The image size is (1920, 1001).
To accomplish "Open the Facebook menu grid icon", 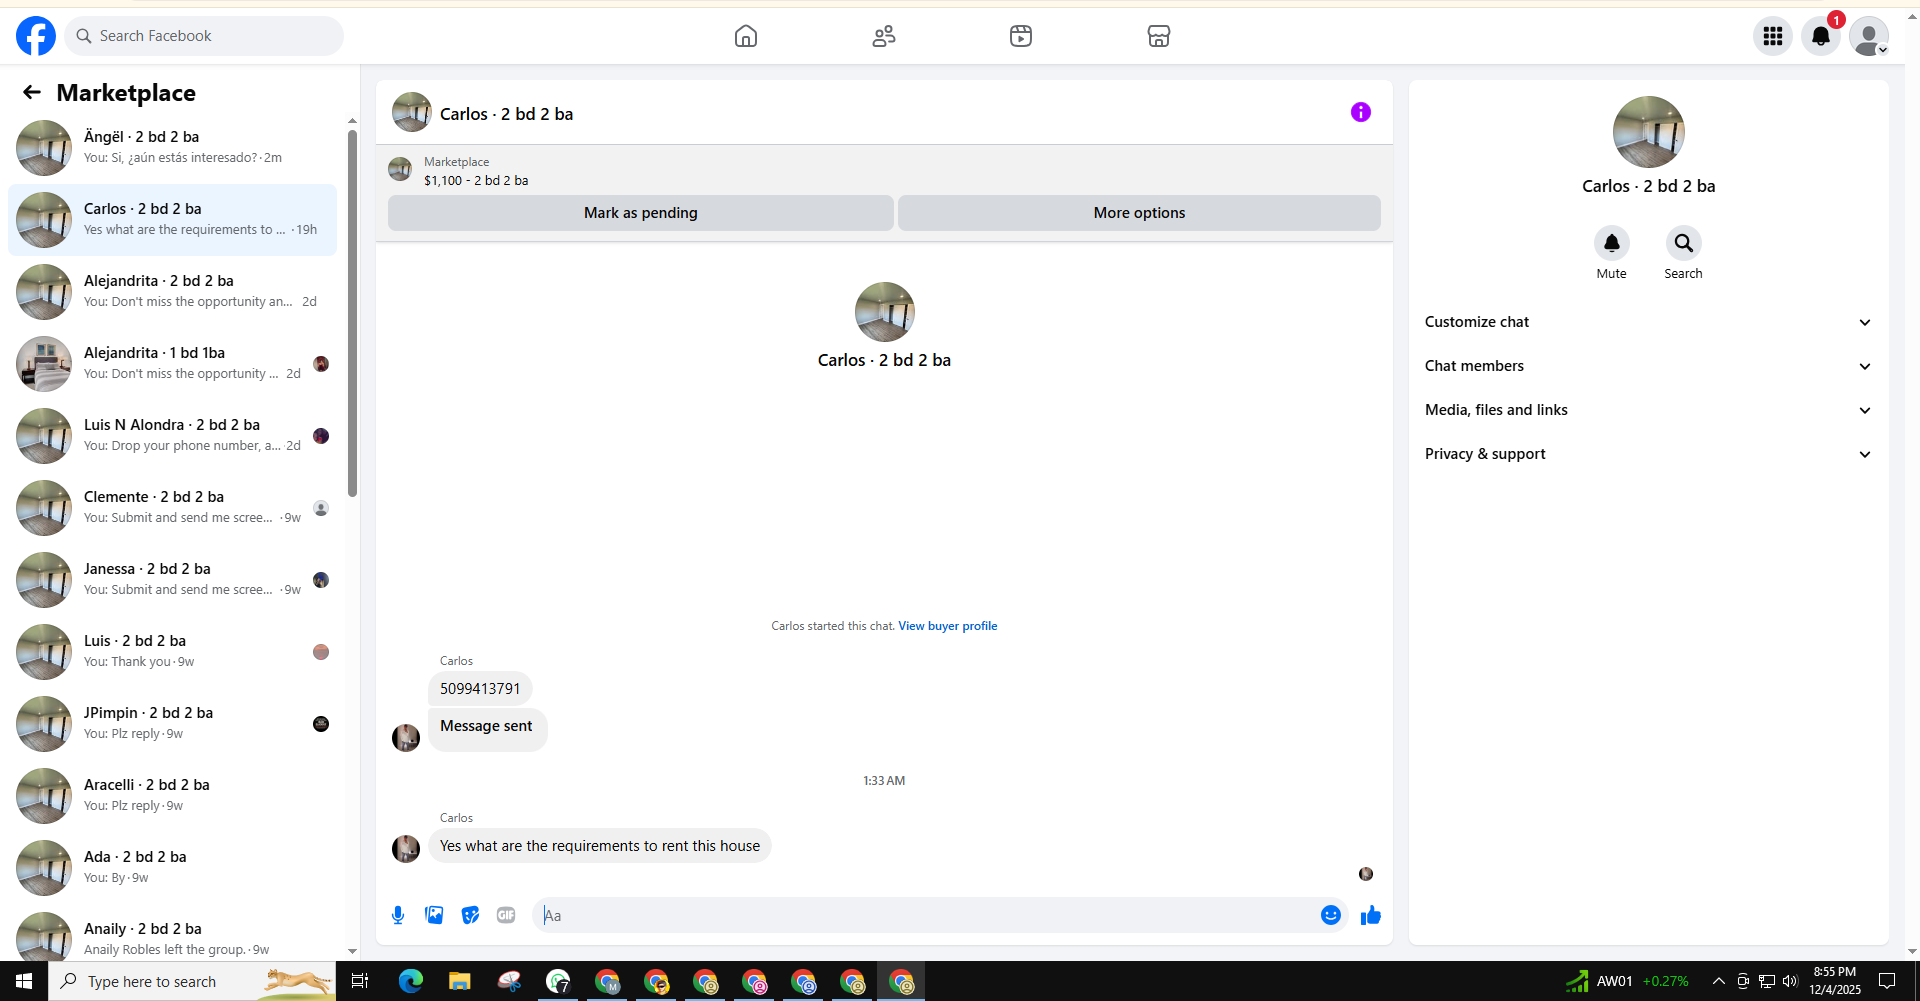I will tap(1773, 36).
